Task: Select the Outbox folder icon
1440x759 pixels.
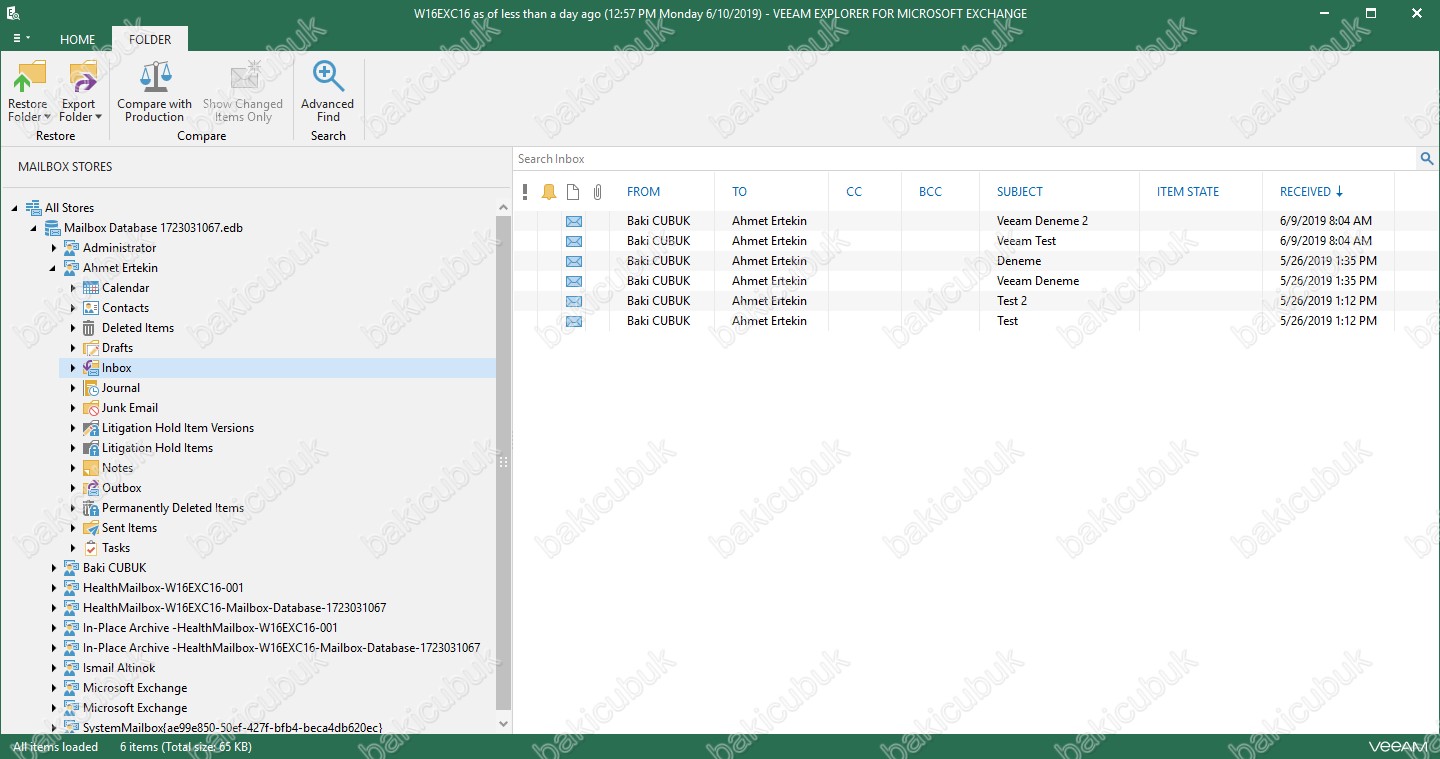Action: 91,488
